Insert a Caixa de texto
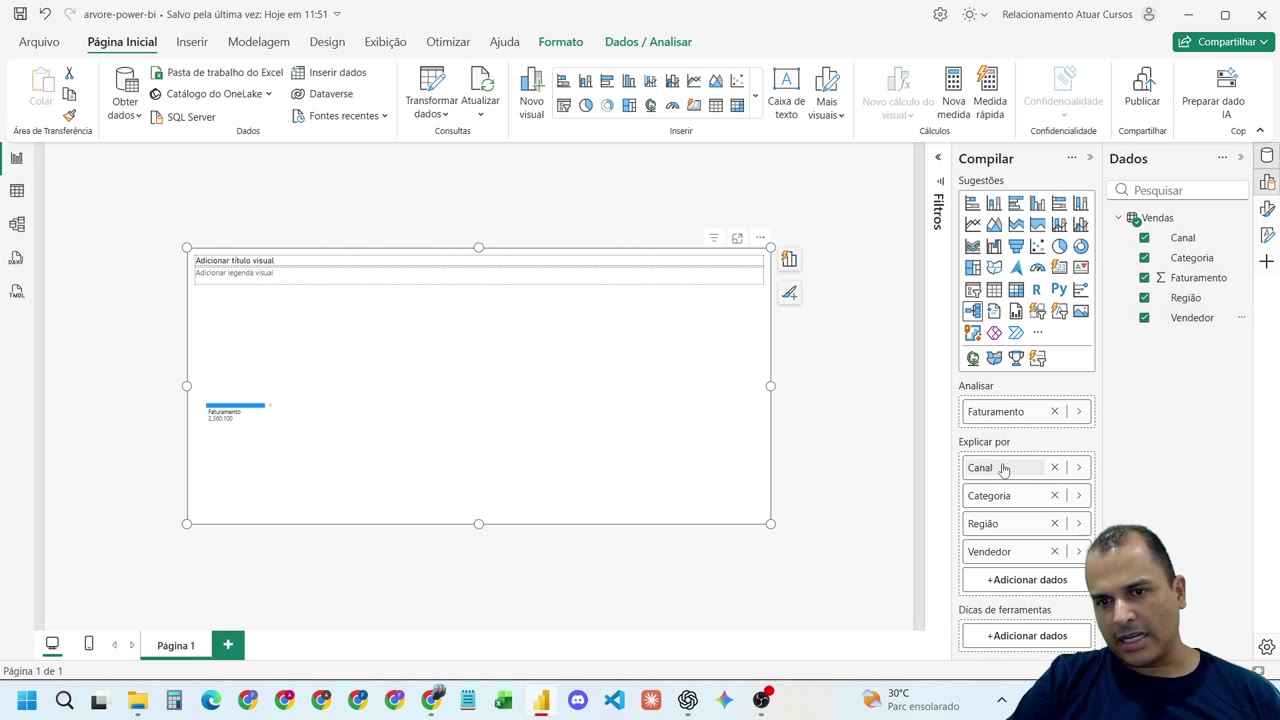The image size is (1280, 720). [786, 94]
